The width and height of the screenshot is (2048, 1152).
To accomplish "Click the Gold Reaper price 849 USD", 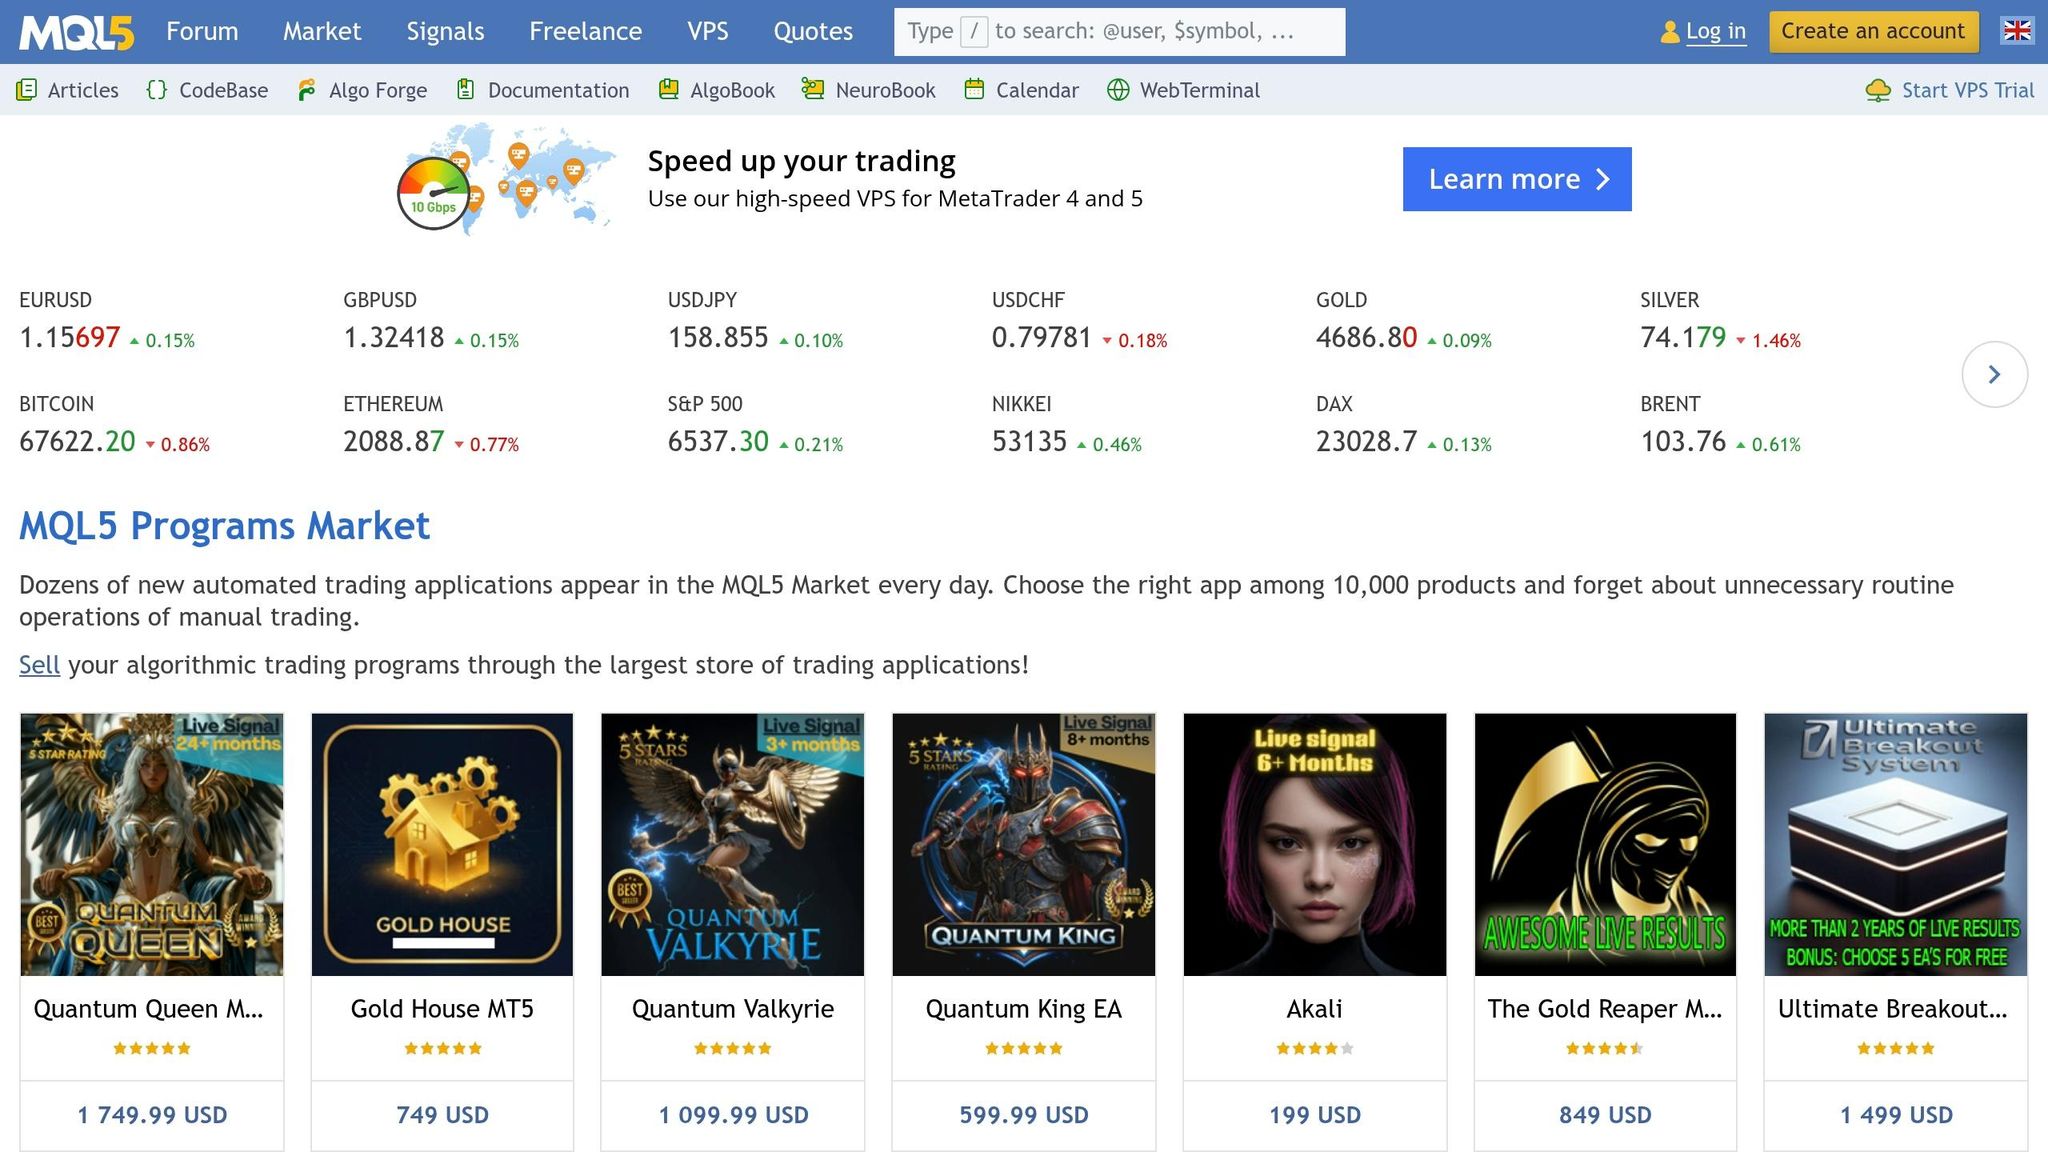I will click(1605, 1115).
